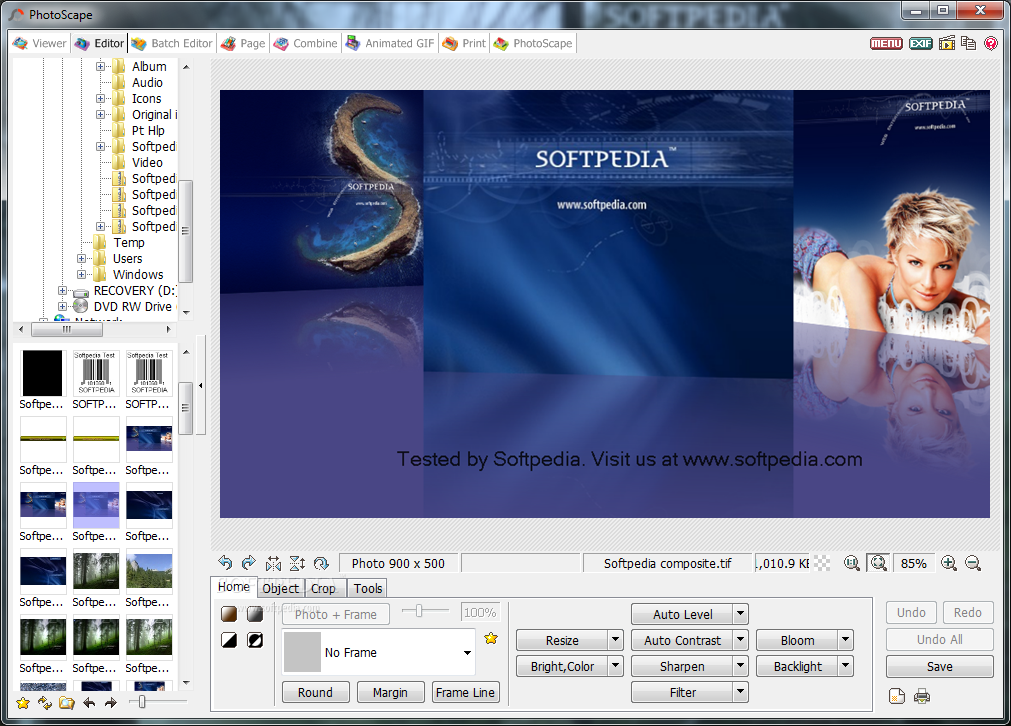Apply the sepia effect icon
1011x726 pixels.
pos(229,614)
